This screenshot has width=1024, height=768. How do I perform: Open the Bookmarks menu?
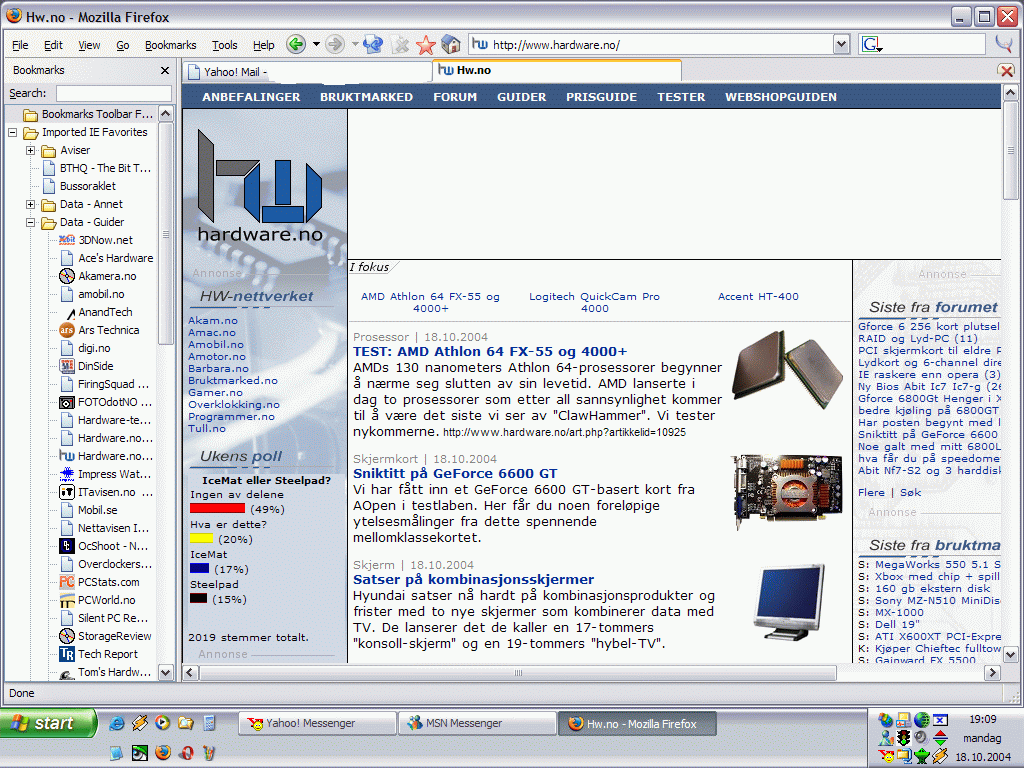click(x=170, y=45)
